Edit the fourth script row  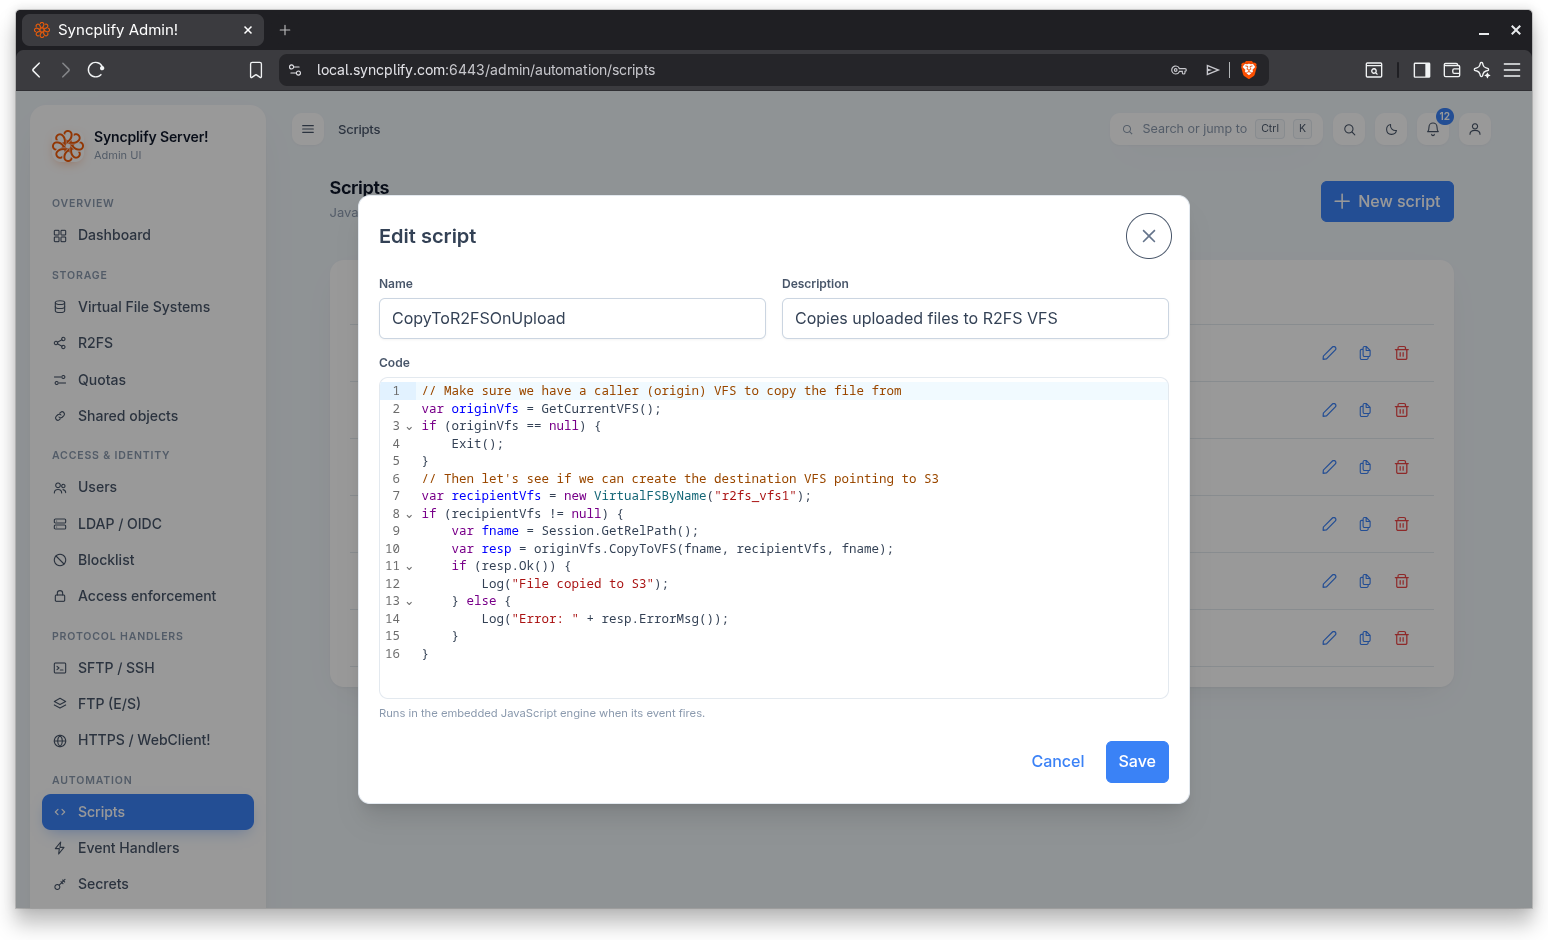1329,524
